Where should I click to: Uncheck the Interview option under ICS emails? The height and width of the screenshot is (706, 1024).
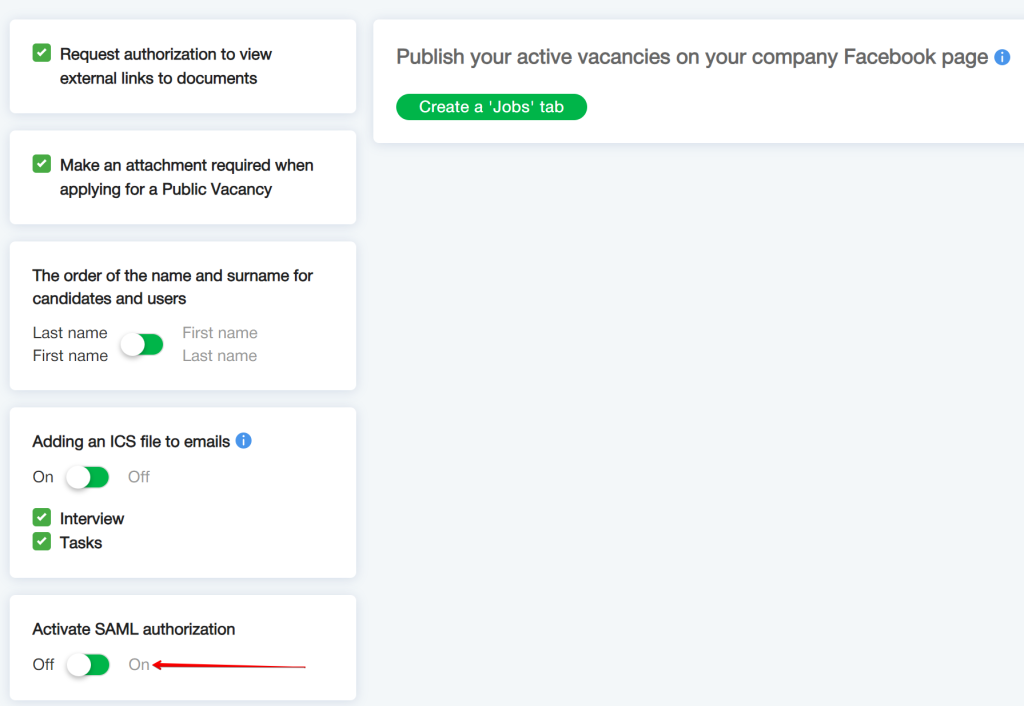(41, 518)
